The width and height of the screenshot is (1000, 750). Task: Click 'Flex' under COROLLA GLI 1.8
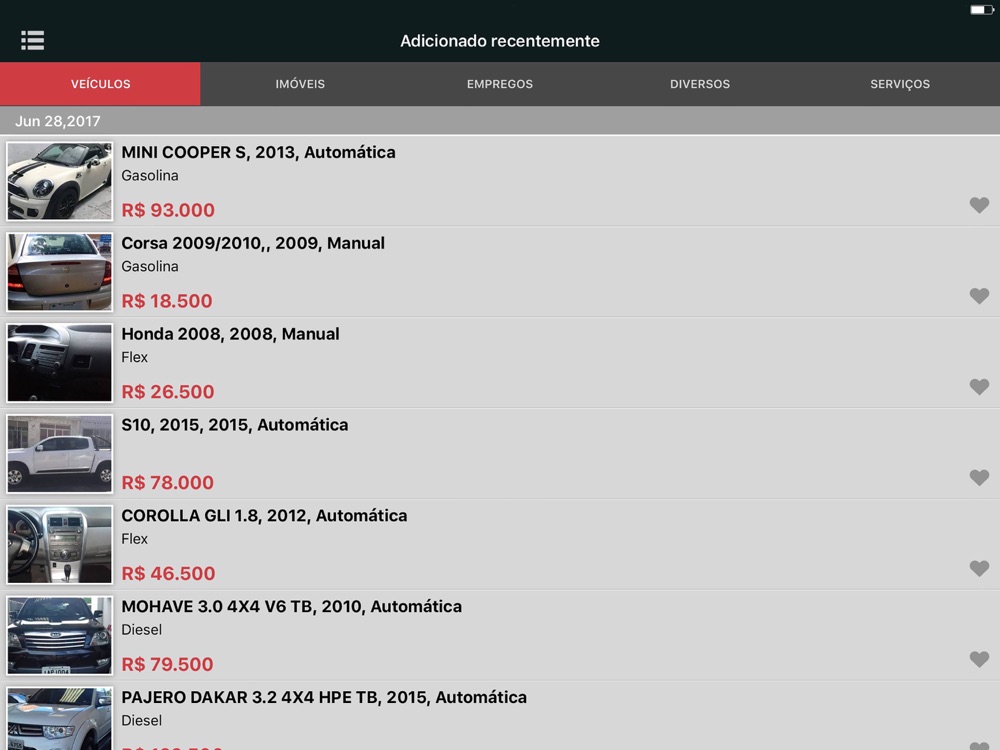click(x=135, y=539)
